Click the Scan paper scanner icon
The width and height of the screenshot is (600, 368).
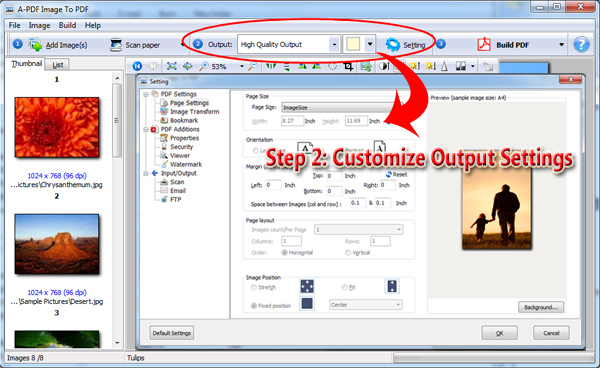pos(116,45)
